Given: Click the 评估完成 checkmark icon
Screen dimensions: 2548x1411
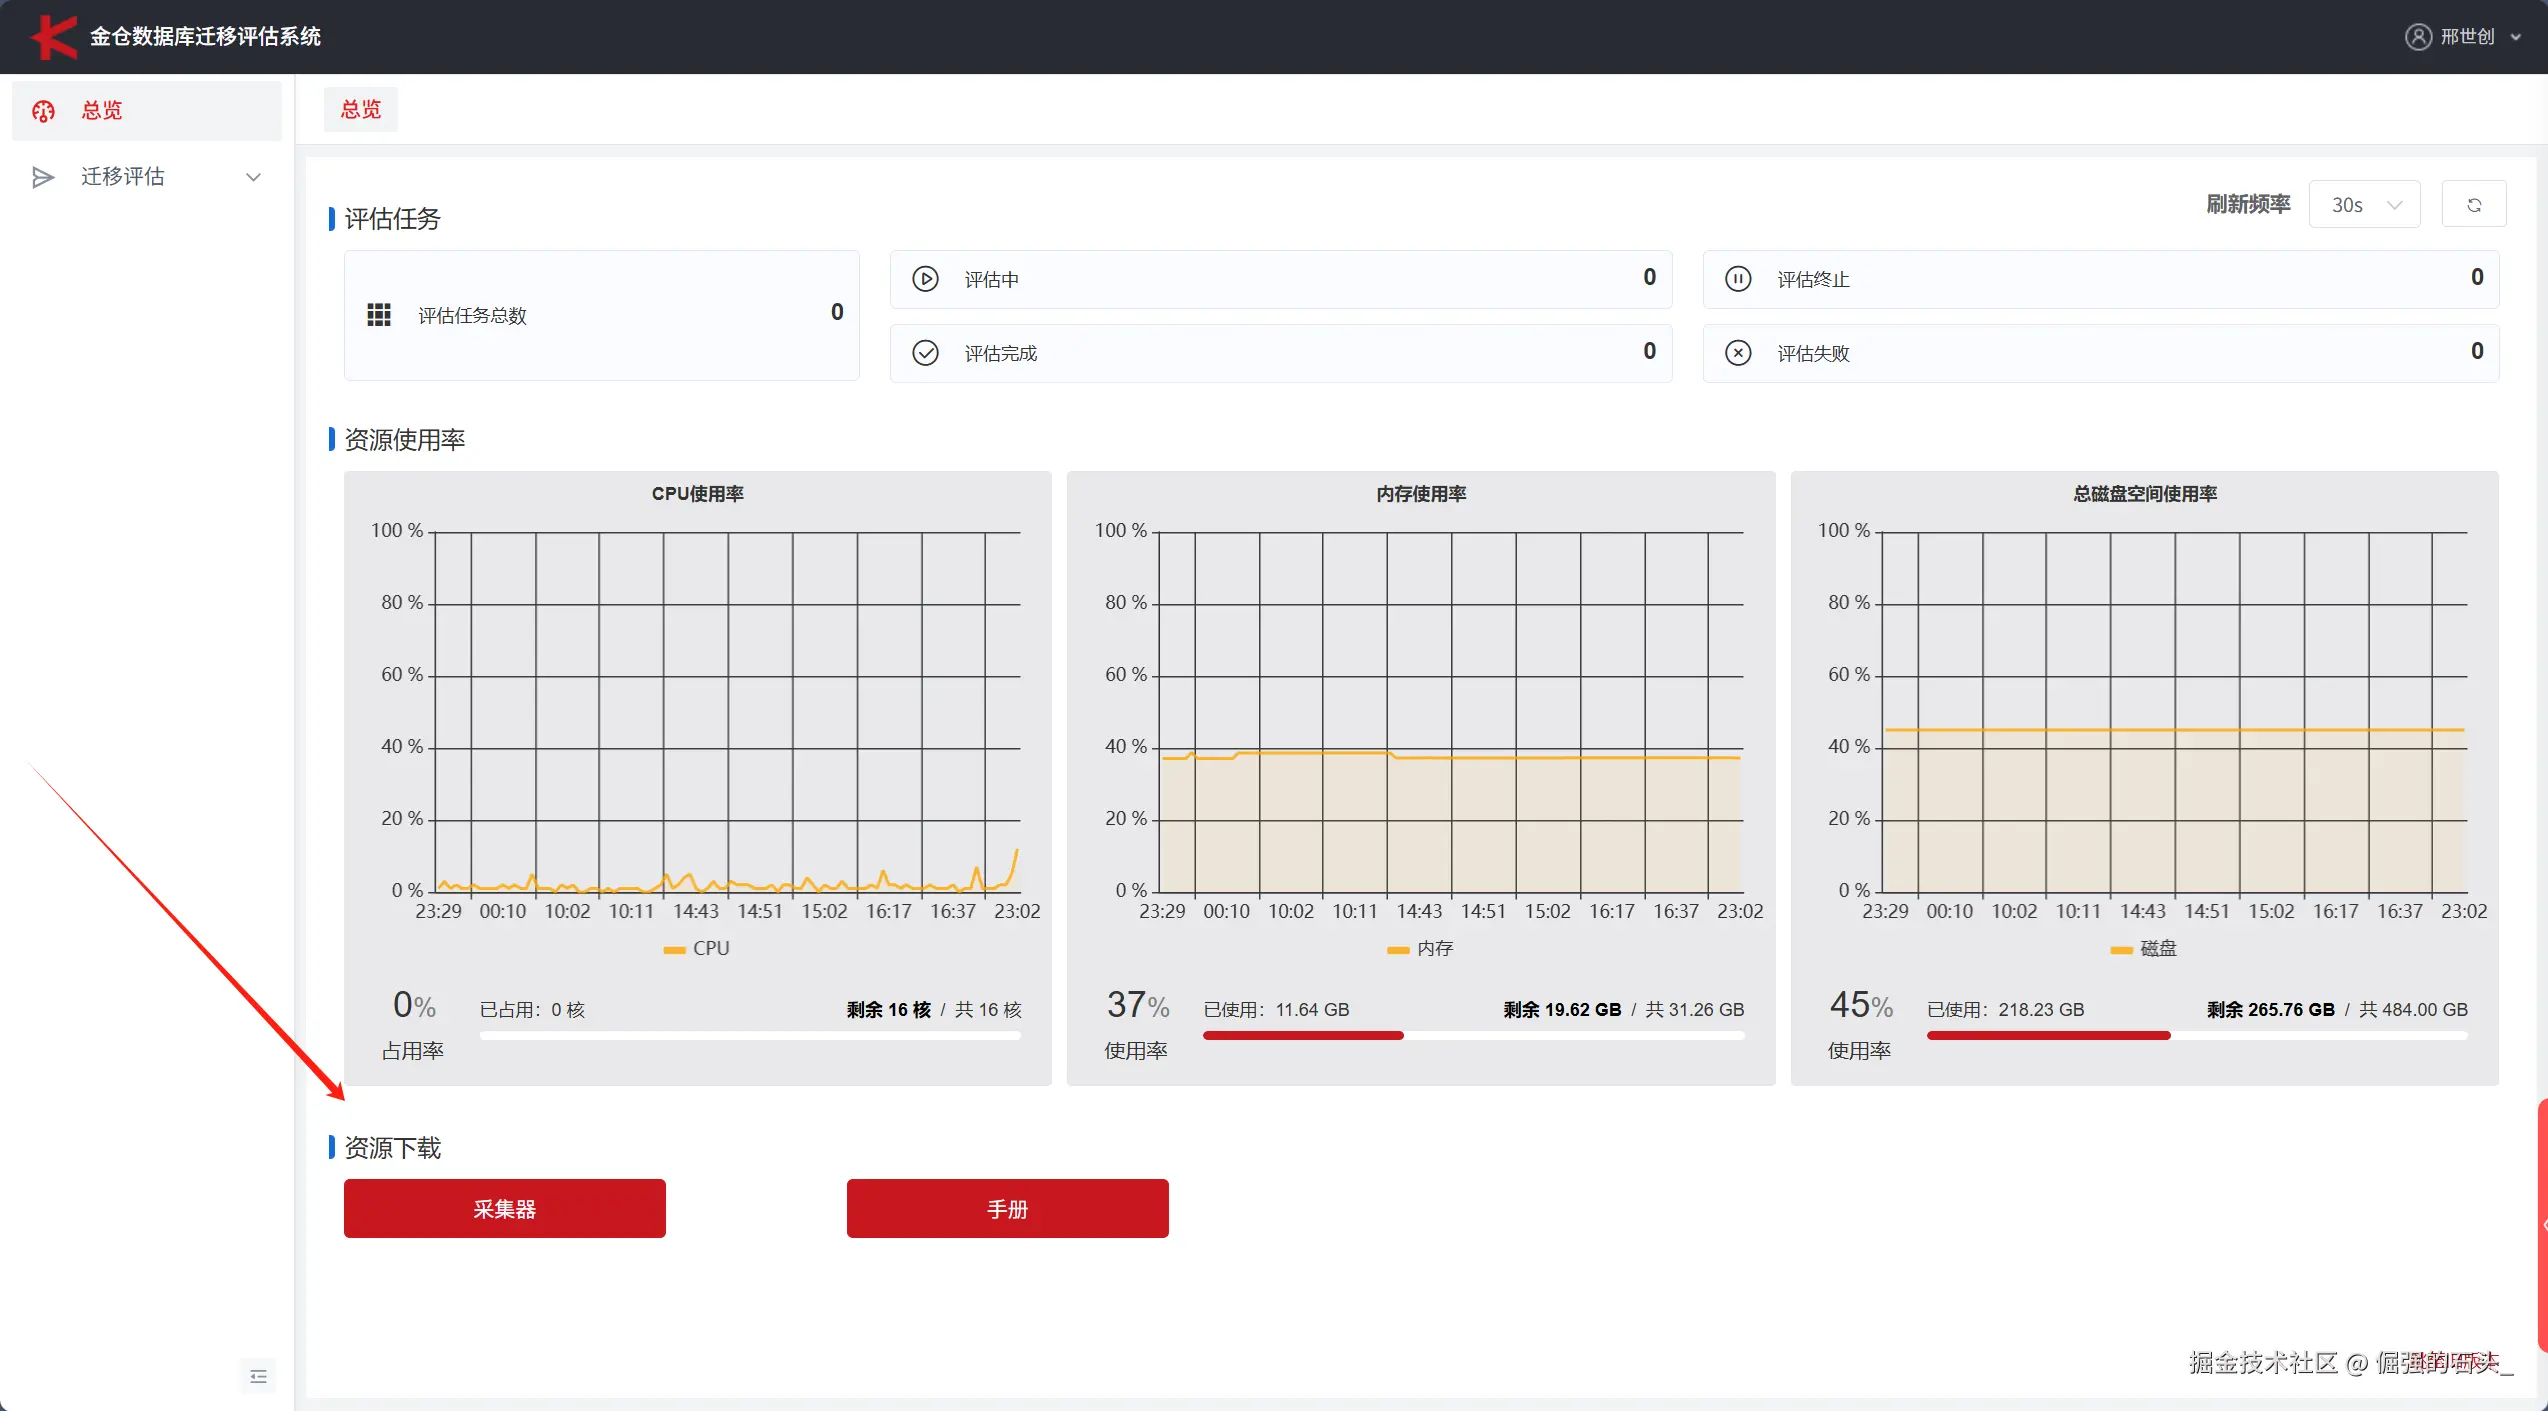Looking at the screenshot, I should 926,353.
